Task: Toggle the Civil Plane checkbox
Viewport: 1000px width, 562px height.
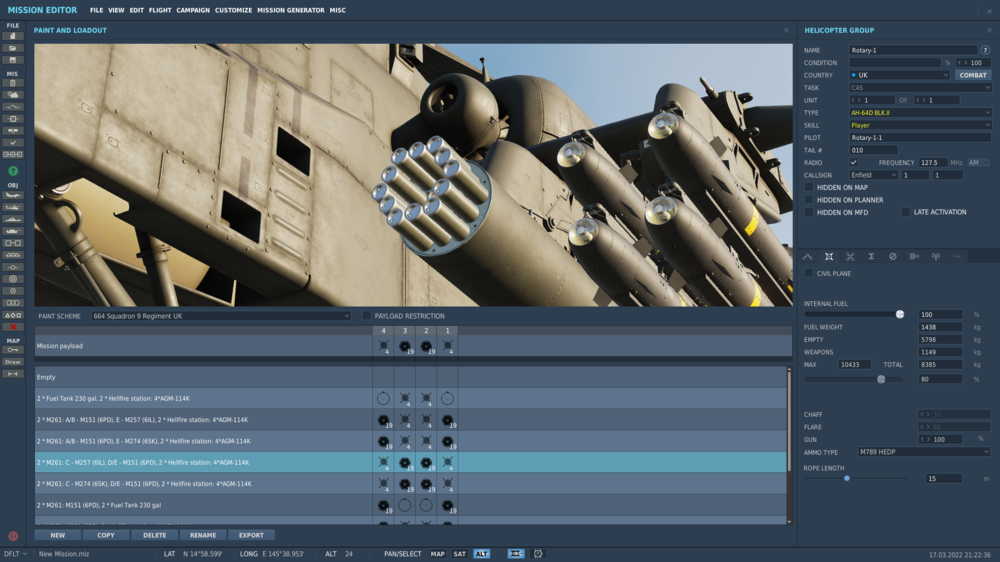Action: coord(809,273)
